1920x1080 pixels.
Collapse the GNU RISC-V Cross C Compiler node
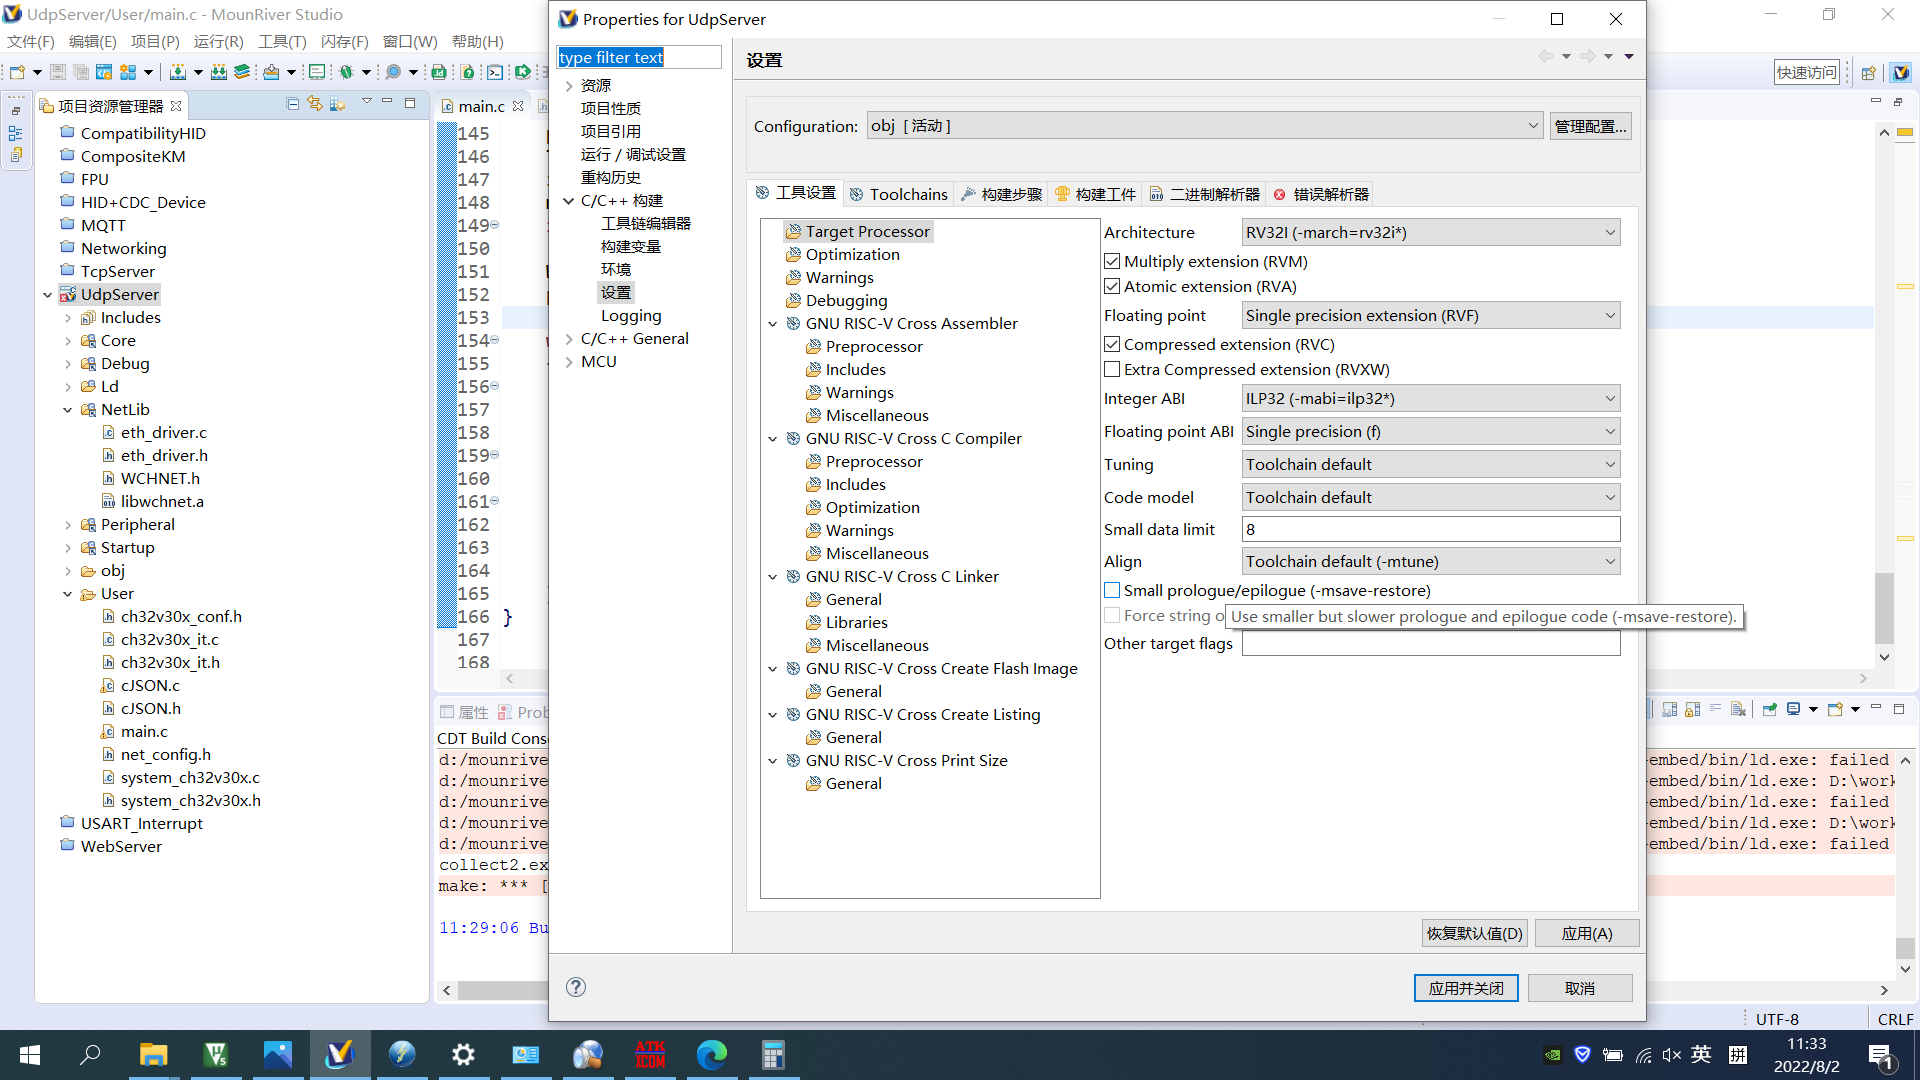coord(773,438)
